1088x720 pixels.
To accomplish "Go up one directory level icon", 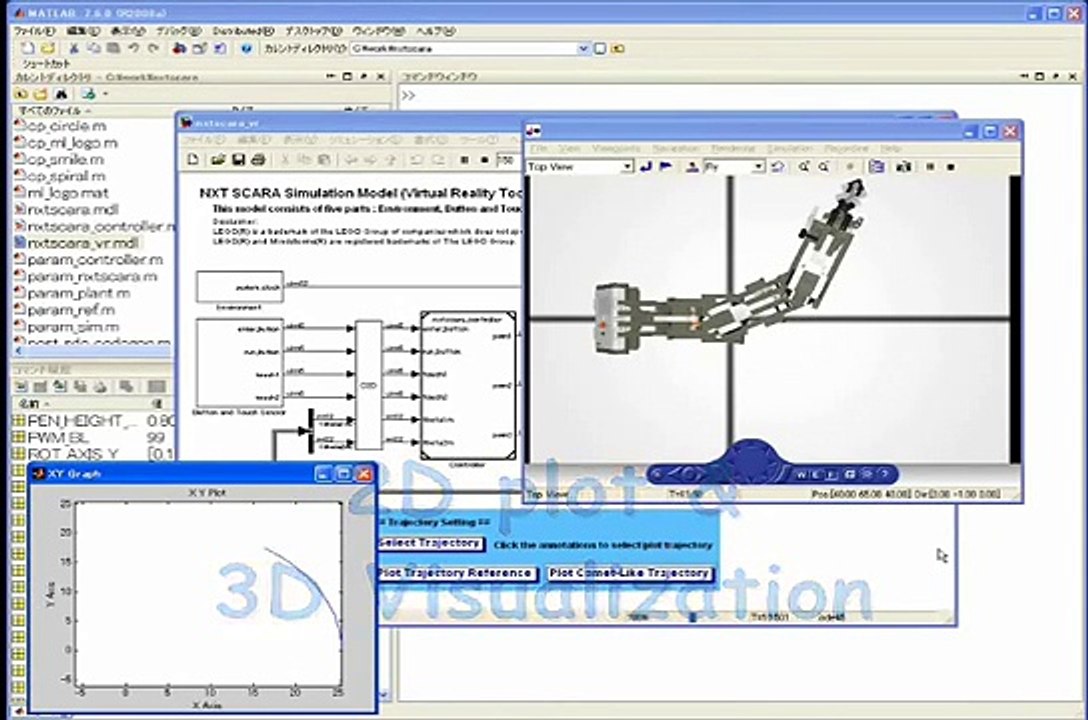I will coord(618,49).
